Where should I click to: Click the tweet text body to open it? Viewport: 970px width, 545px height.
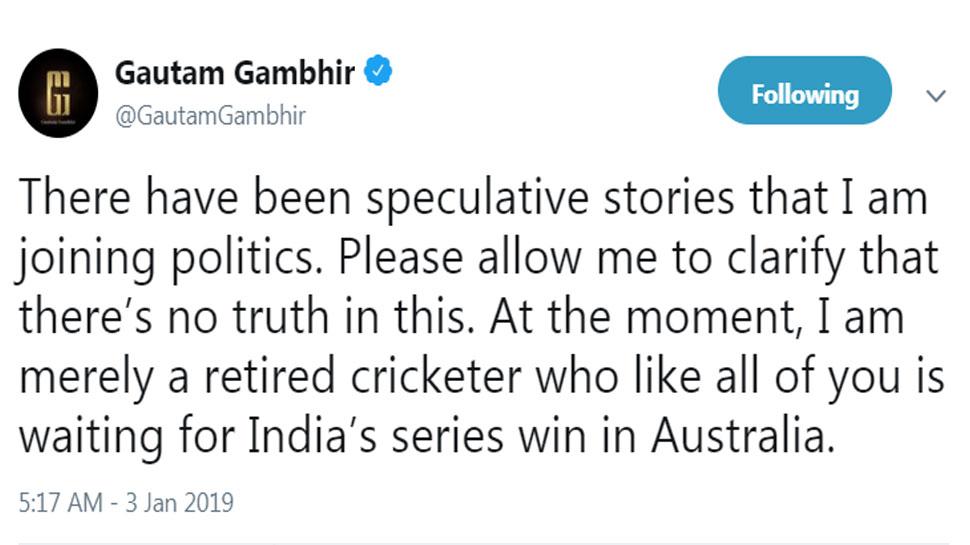coord(481,317)
